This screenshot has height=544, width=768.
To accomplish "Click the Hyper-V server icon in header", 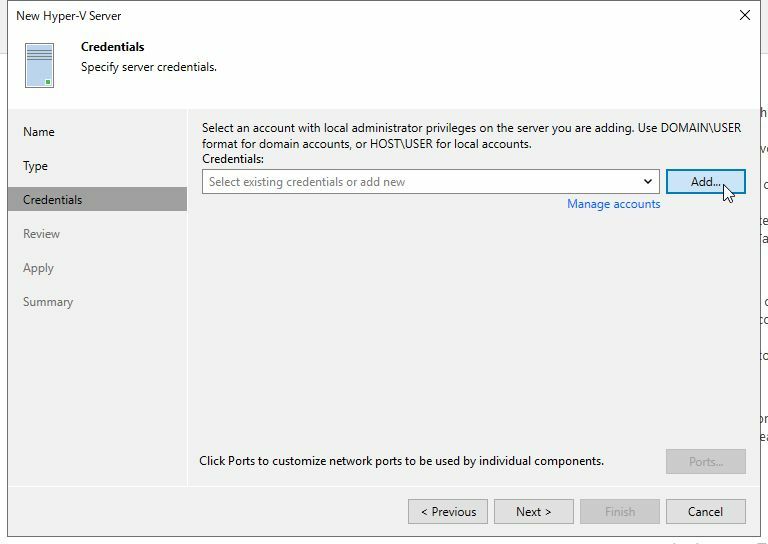I will (40, 65).
